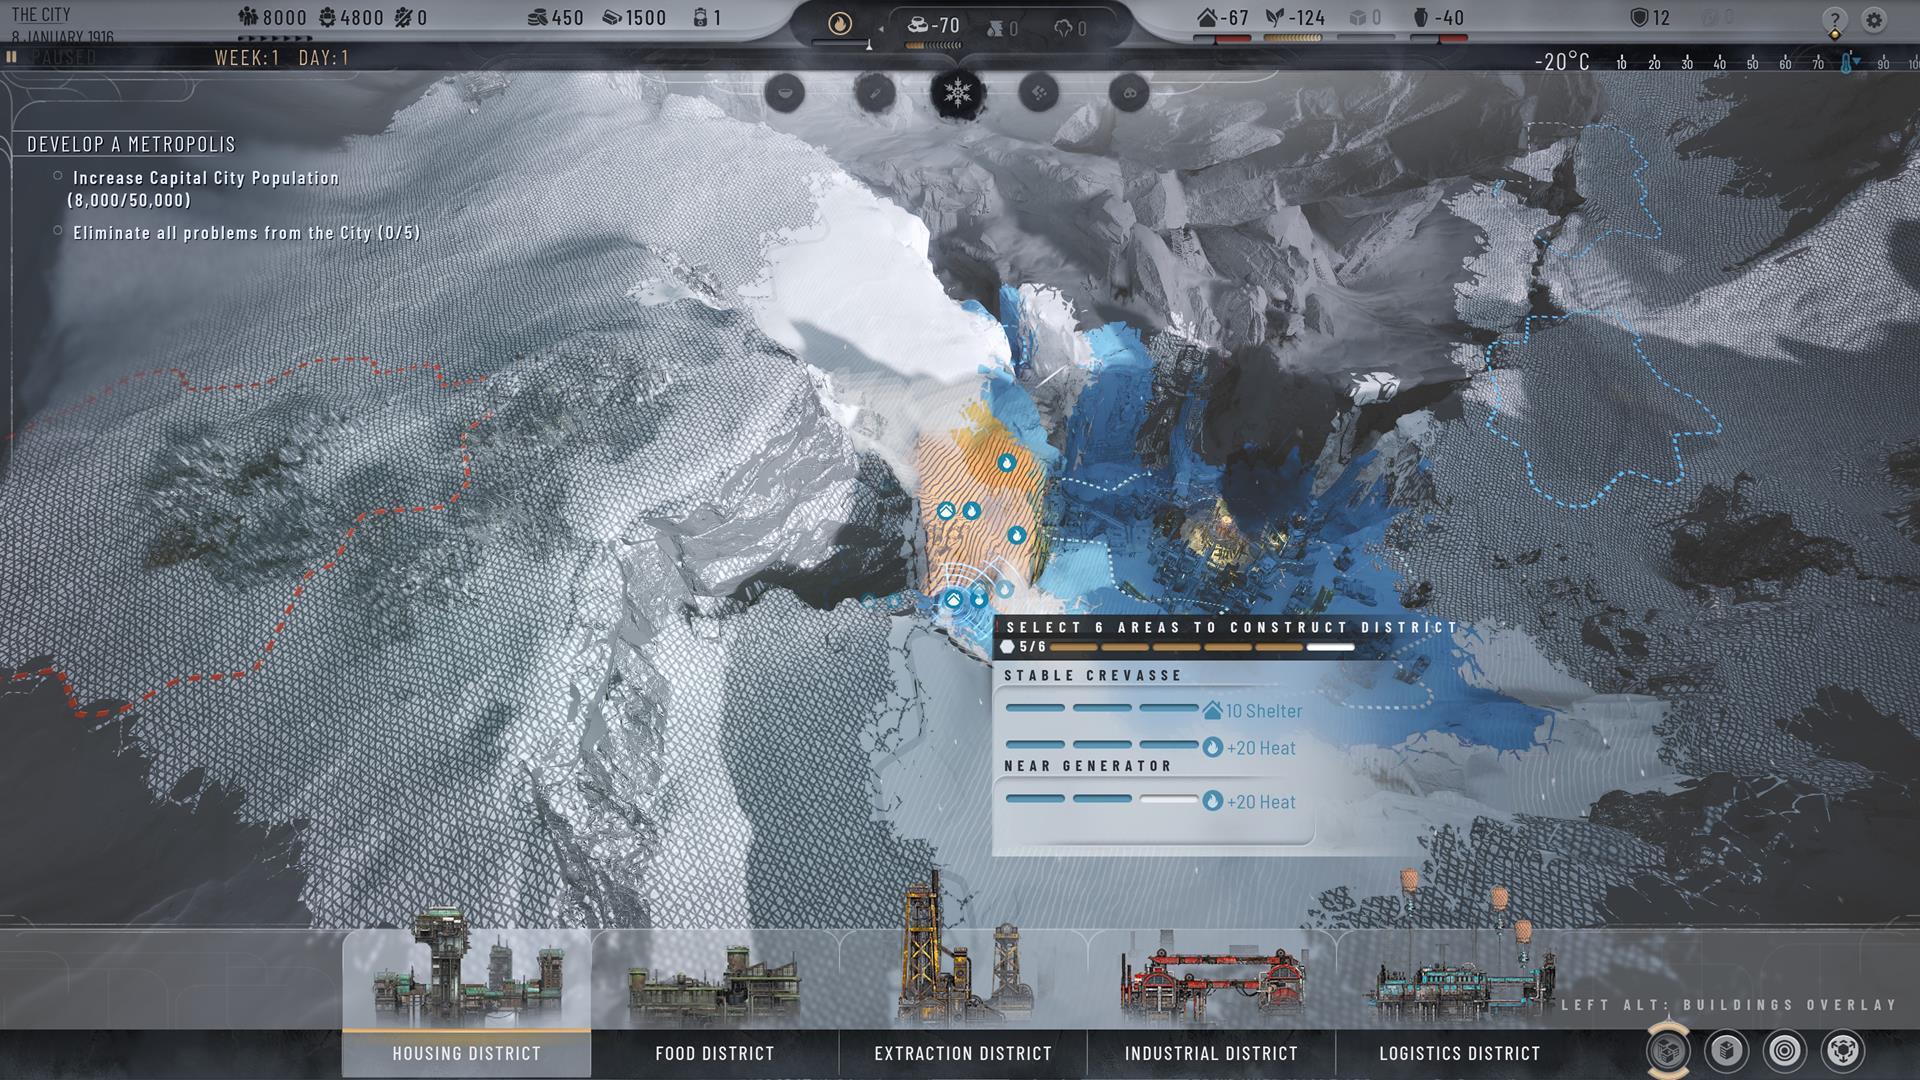Viewport: 1920px width, 1080px height.
Task: Click the temperature display top right
Action: pyautogui.click(x=1571, y=59)
